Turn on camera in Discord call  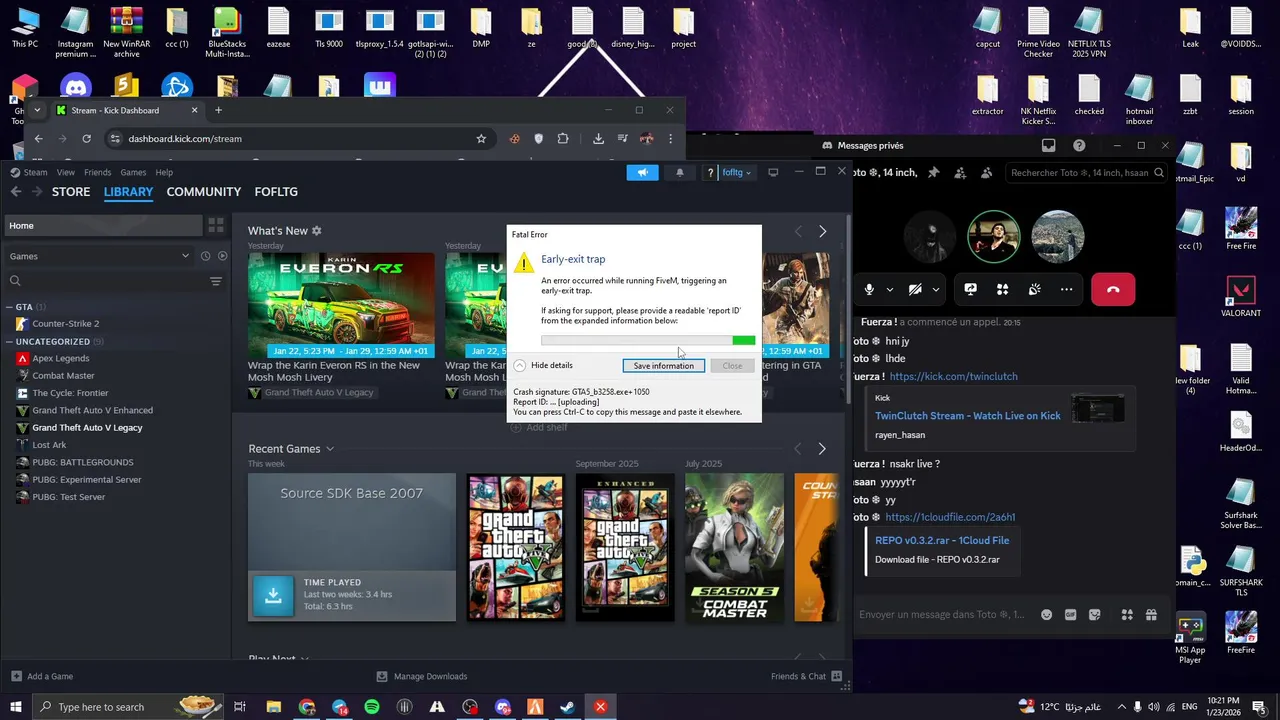(915, 289)
